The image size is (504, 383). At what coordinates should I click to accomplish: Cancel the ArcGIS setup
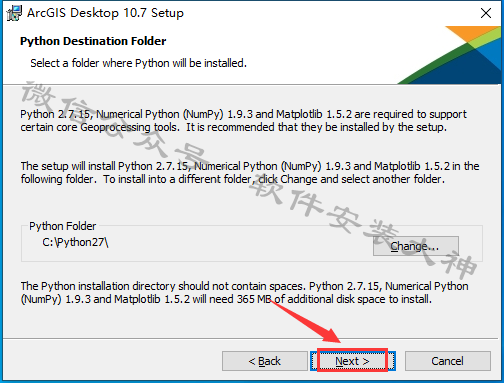[448, 361]
